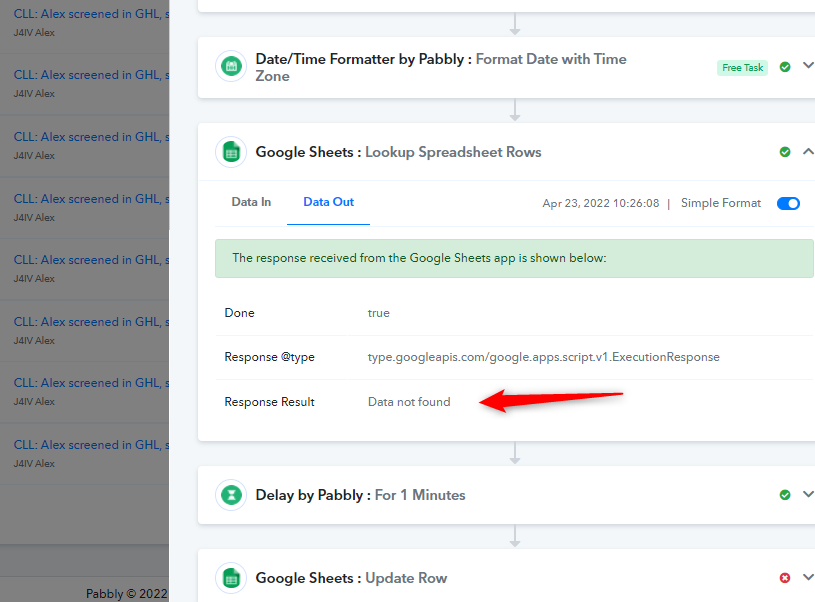Expand the Date/Time Formatter step
Image resolution: width=815 pixels, height=602 pixels.
[x=808, y=66]
